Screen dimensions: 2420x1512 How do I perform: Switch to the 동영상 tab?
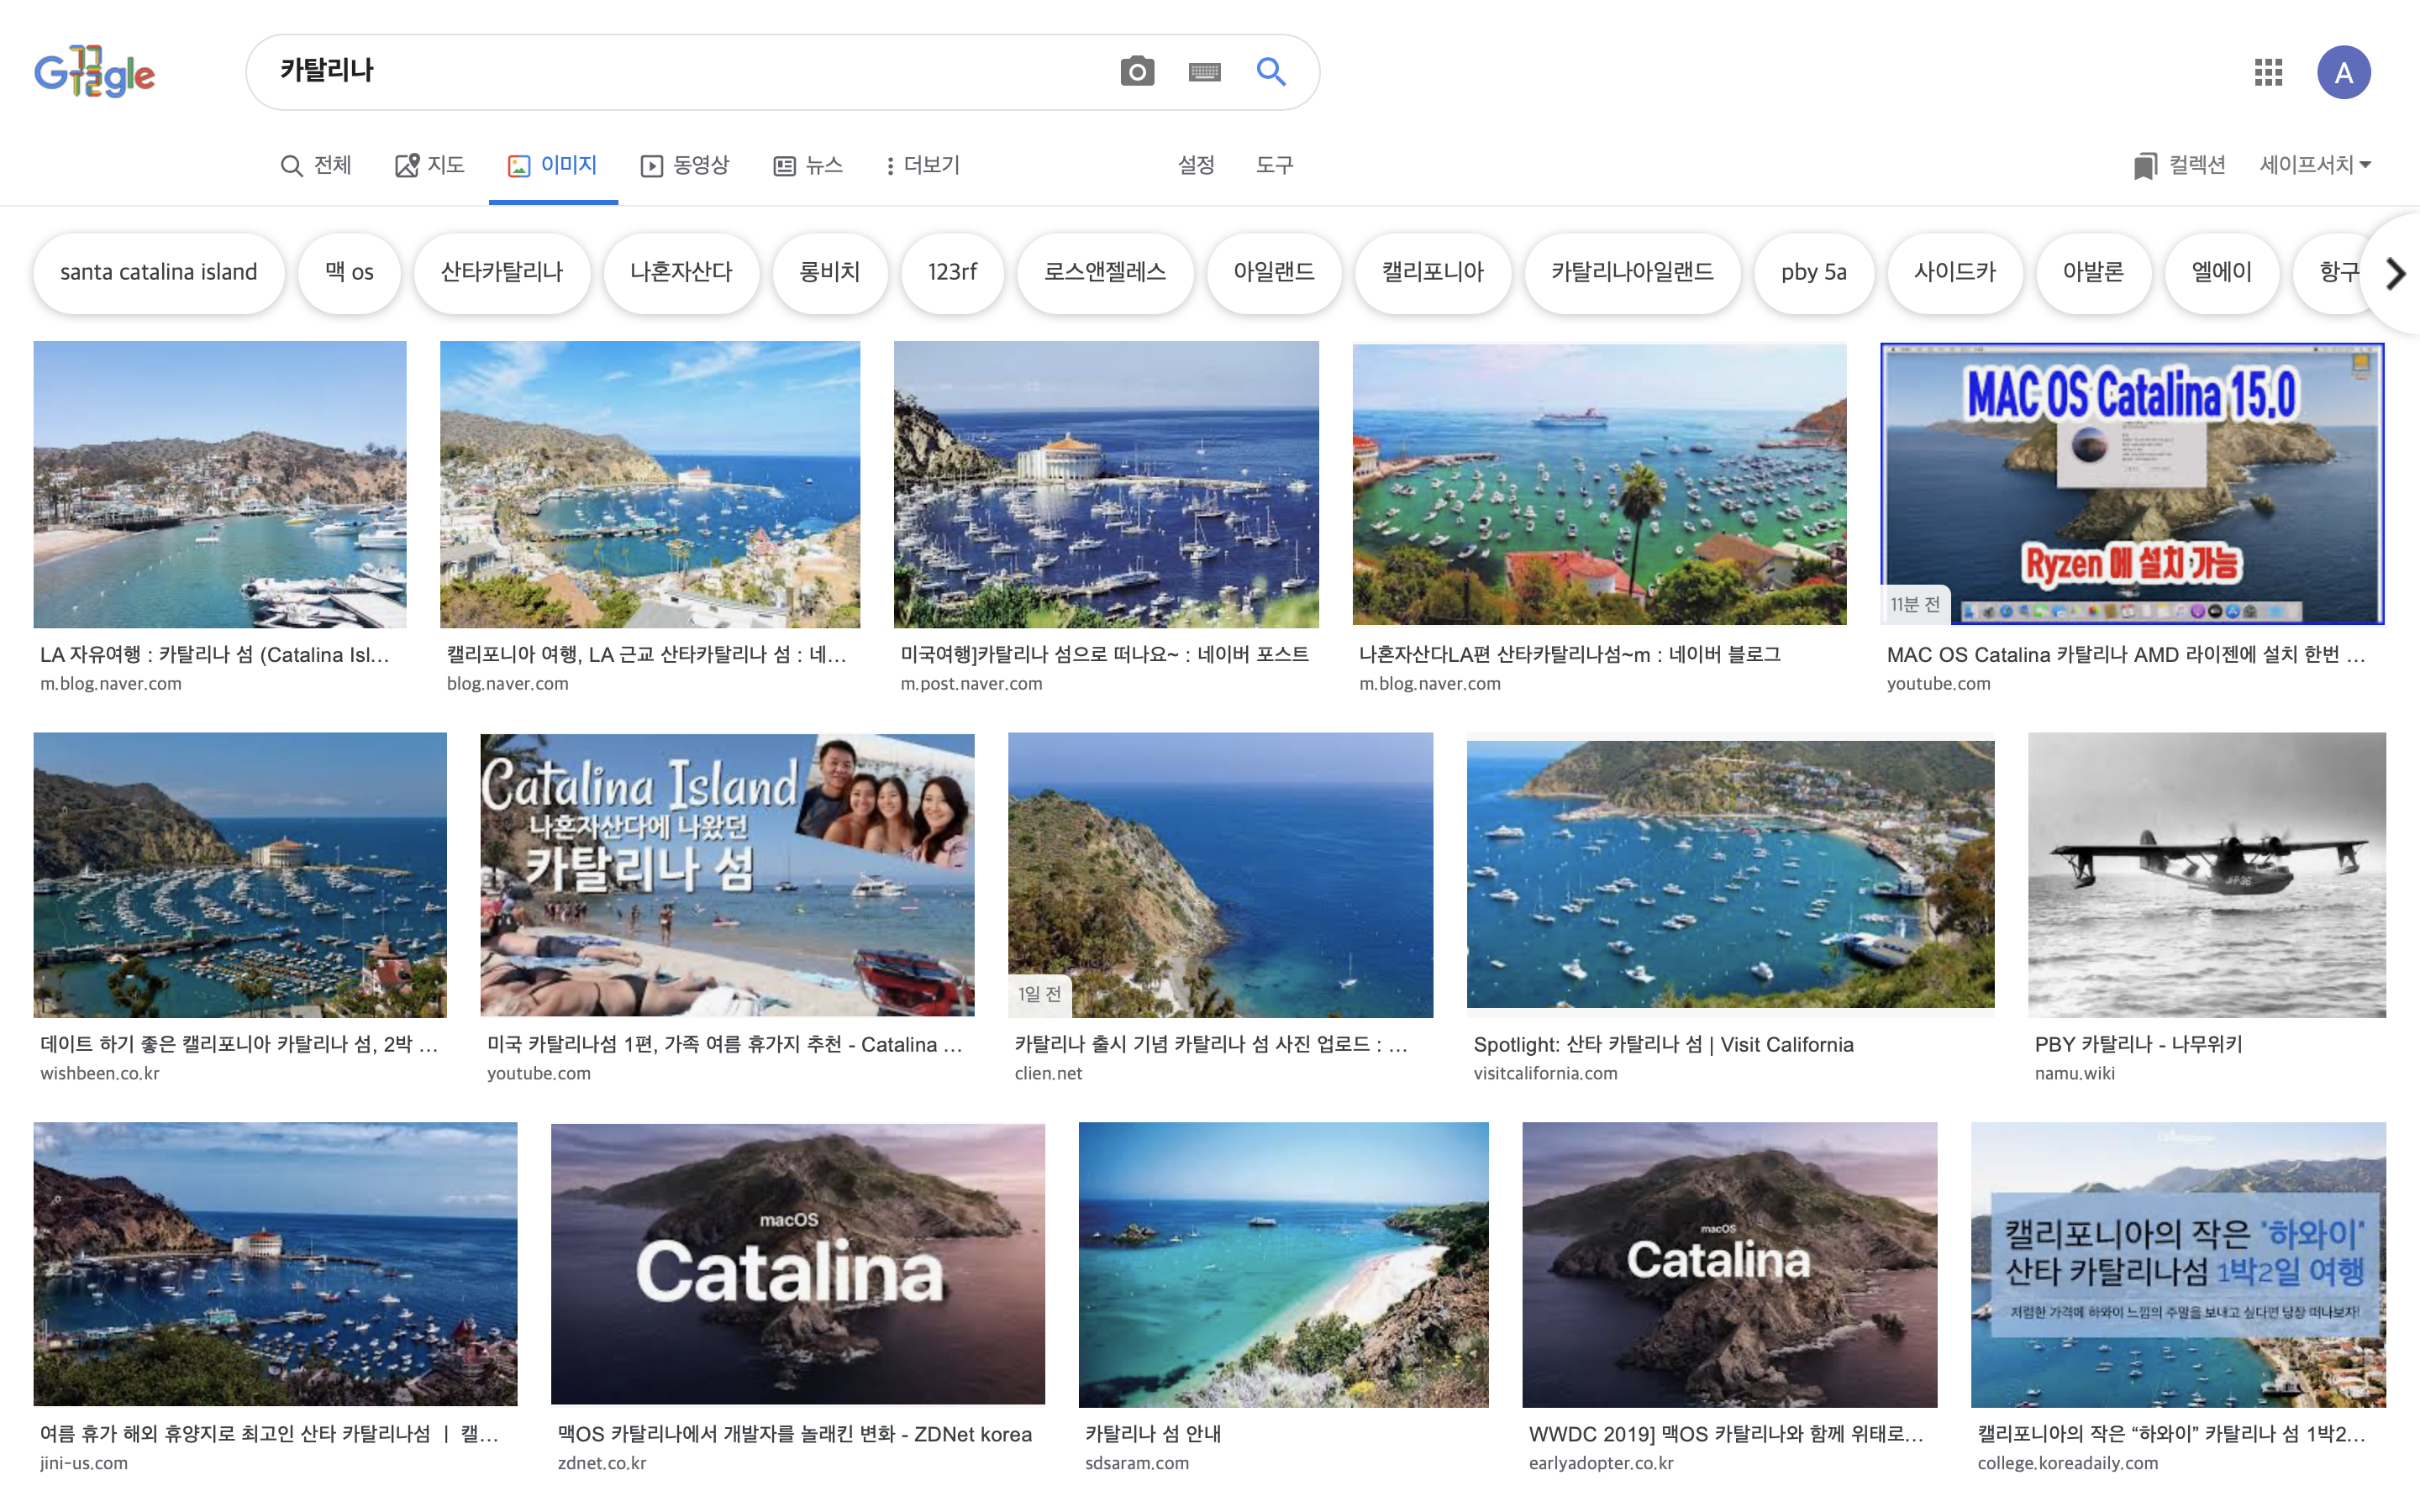coord(686,165)
